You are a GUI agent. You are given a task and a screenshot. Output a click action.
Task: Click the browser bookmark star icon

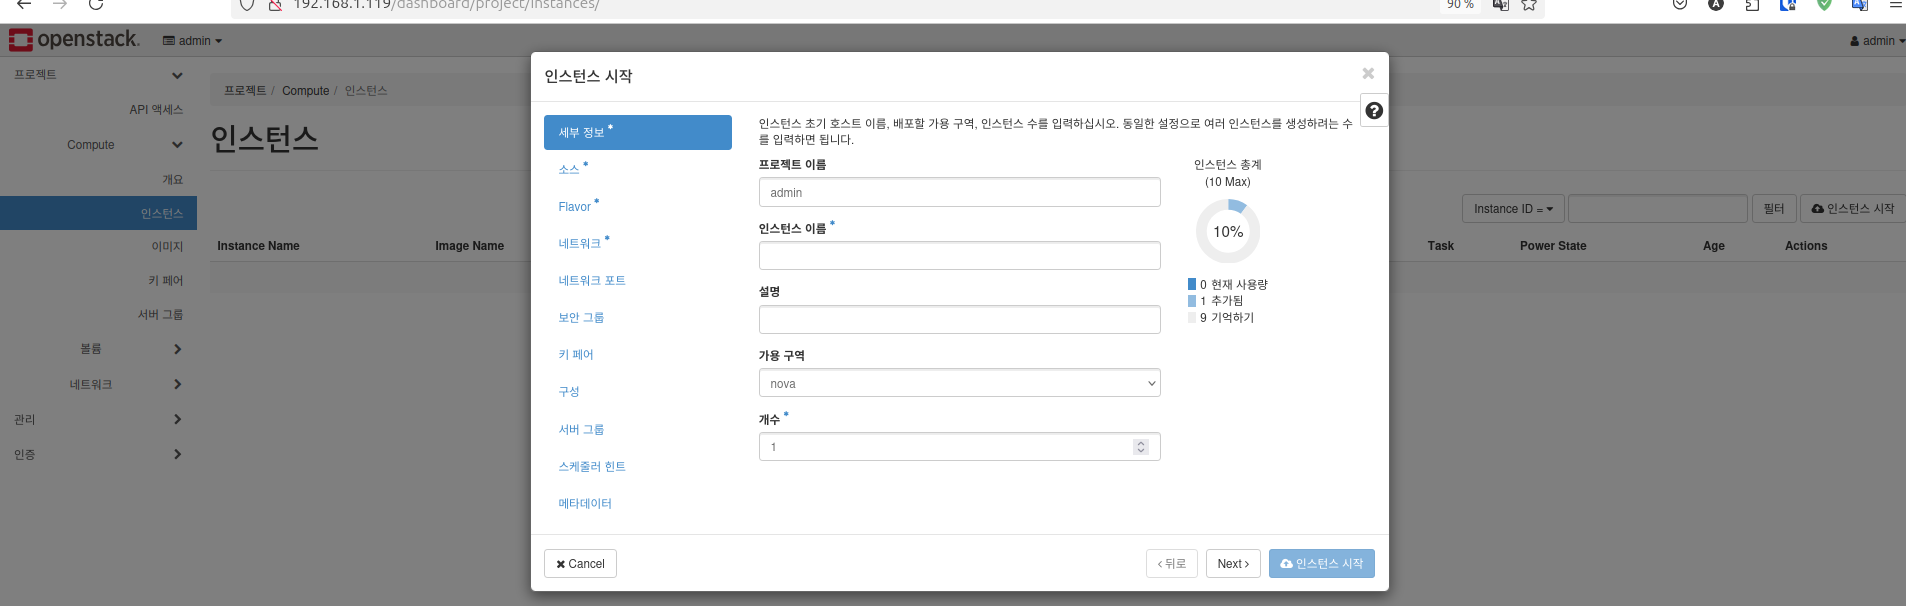coord(1529,5)
